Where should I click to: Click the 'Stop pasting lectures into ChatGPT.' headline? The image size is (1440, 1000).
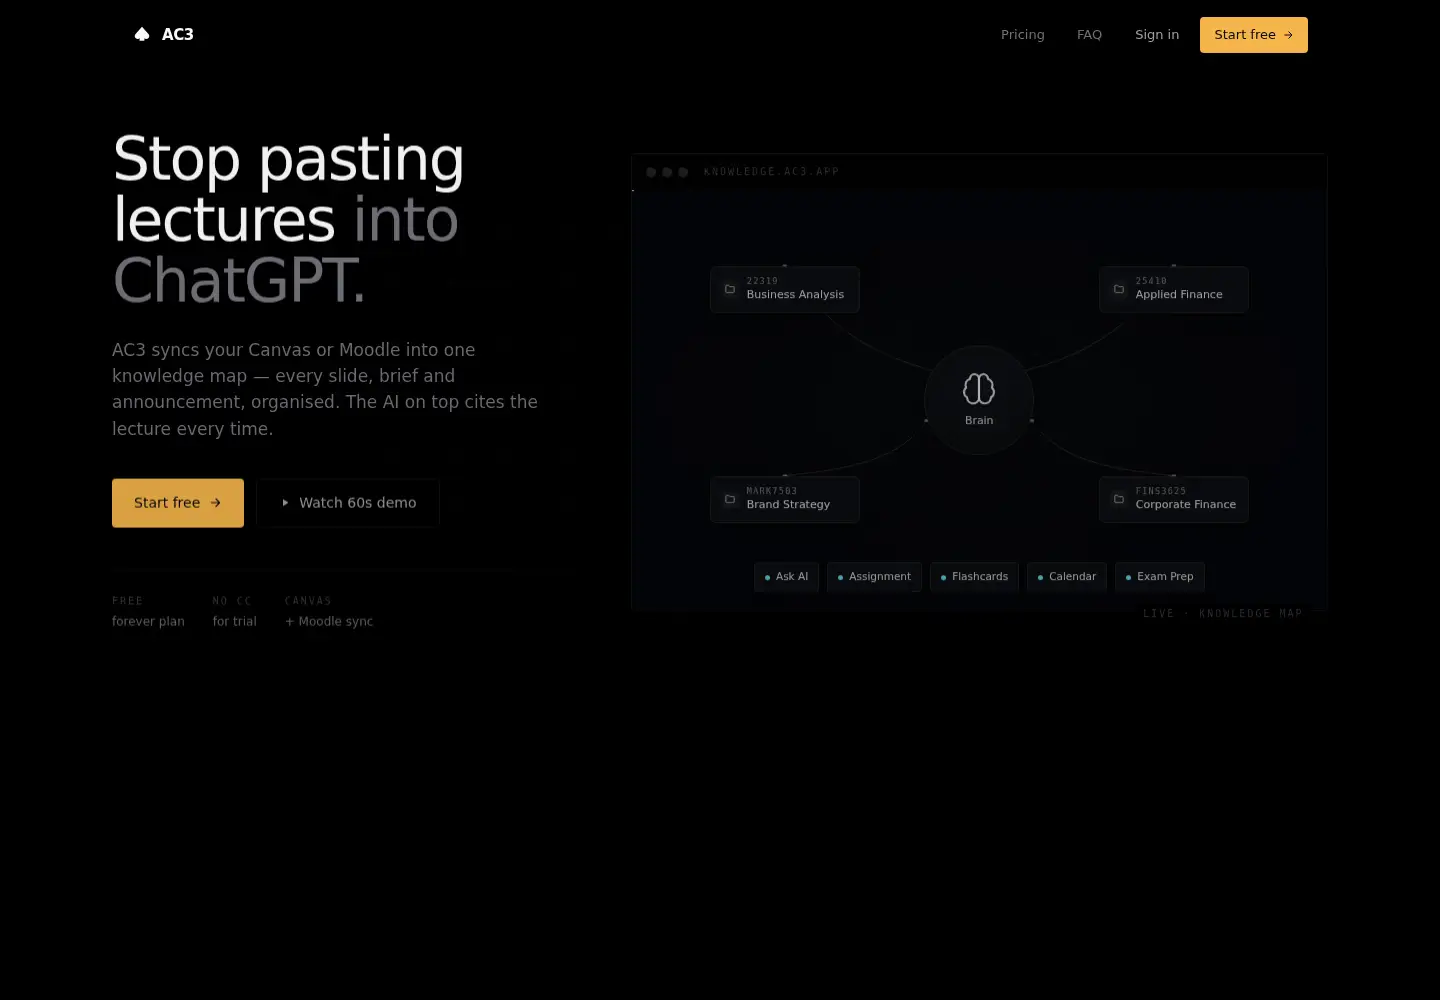coord(289,219)
